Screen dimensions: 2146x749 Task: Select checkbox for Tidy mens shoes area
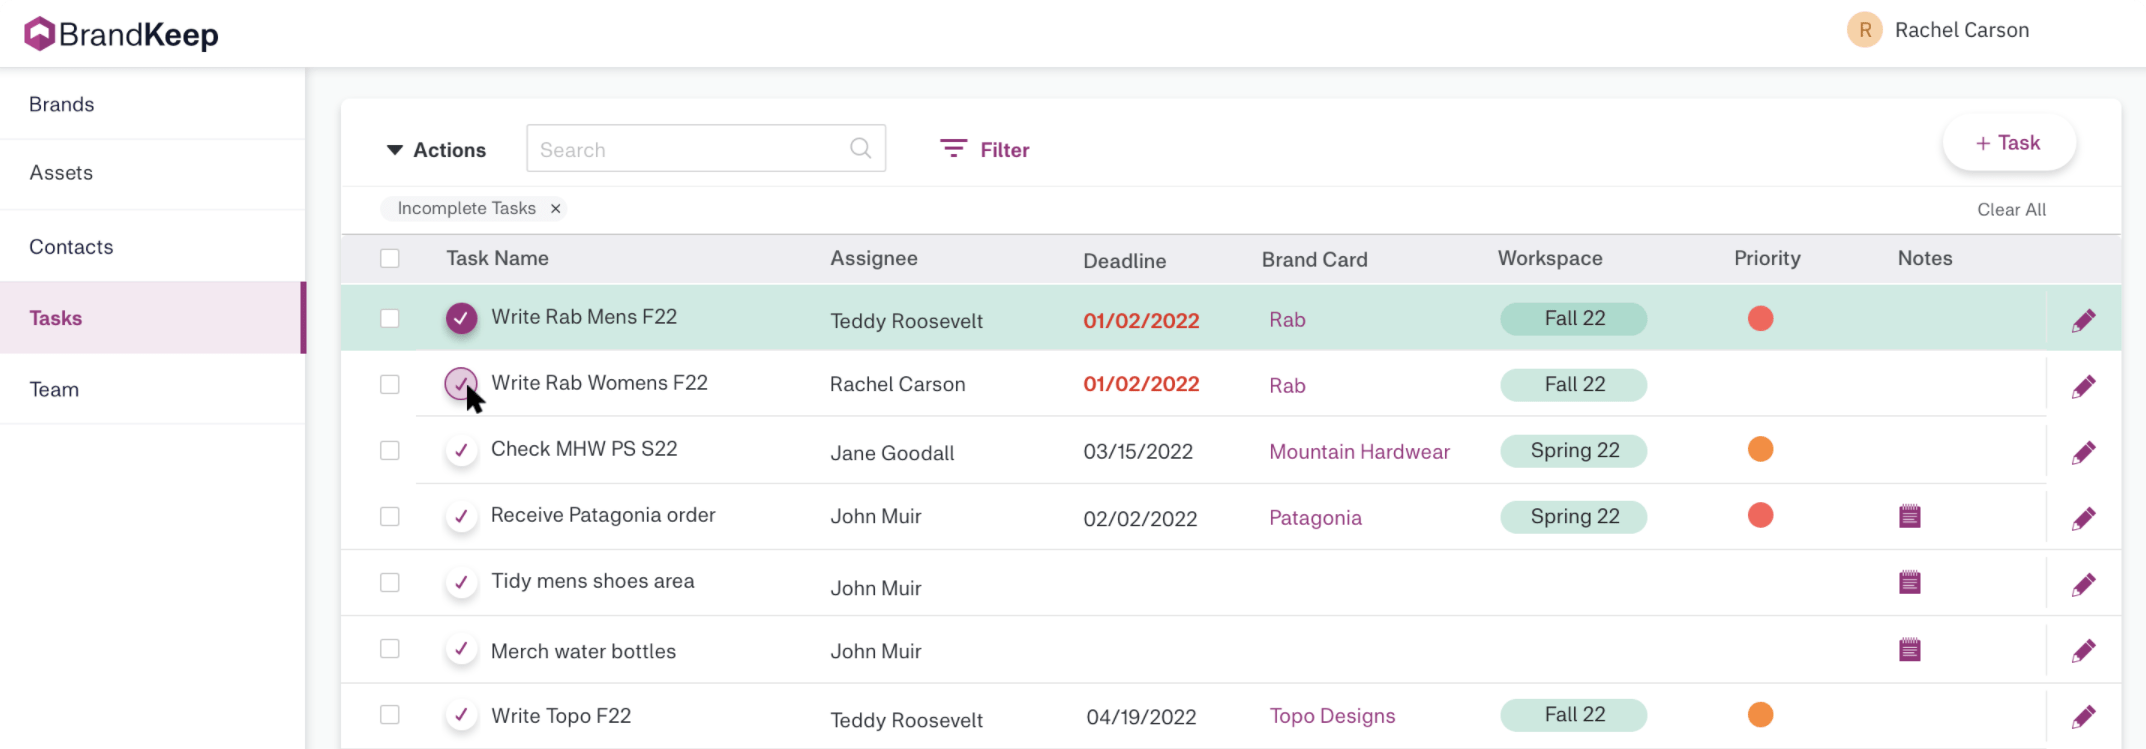390,582
